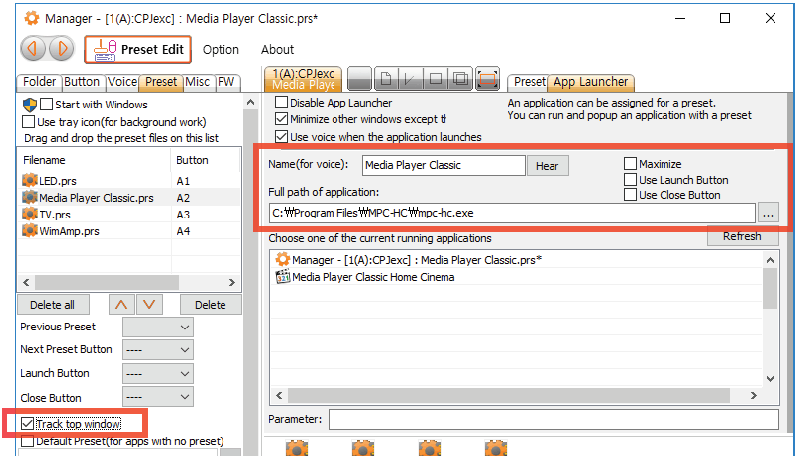Click the orange full-screen frame icon
Image resolution: width=799 pixels, height=458 pixels.
(x=488, y=79)
